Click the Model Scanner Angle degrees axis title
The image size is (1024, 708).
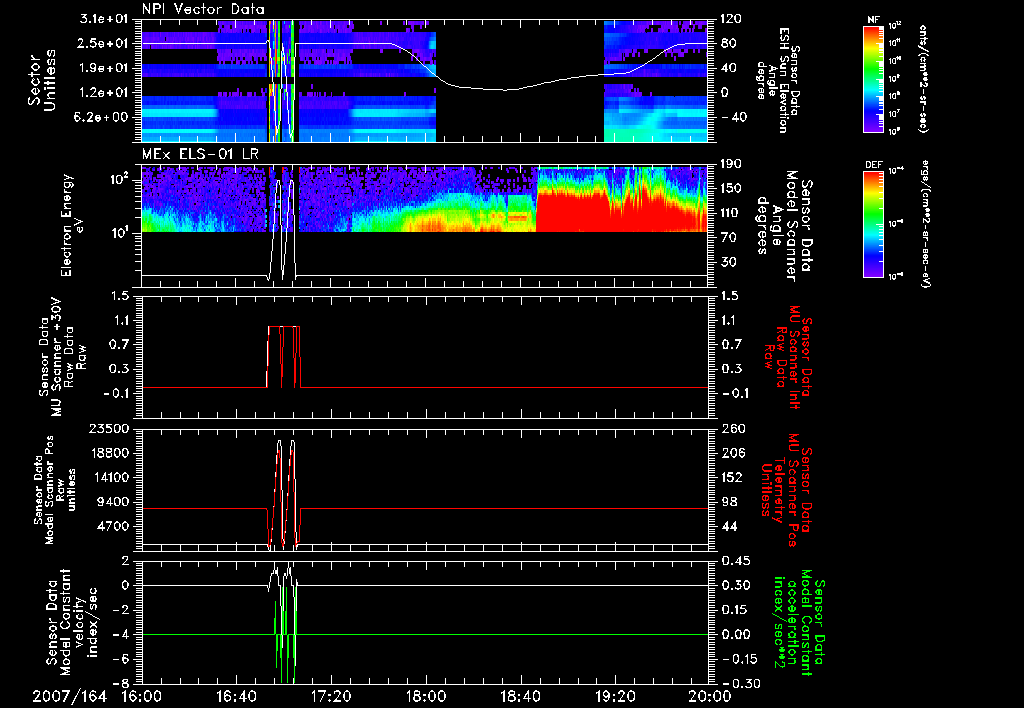pyautogui.click(x=786, y=225)
